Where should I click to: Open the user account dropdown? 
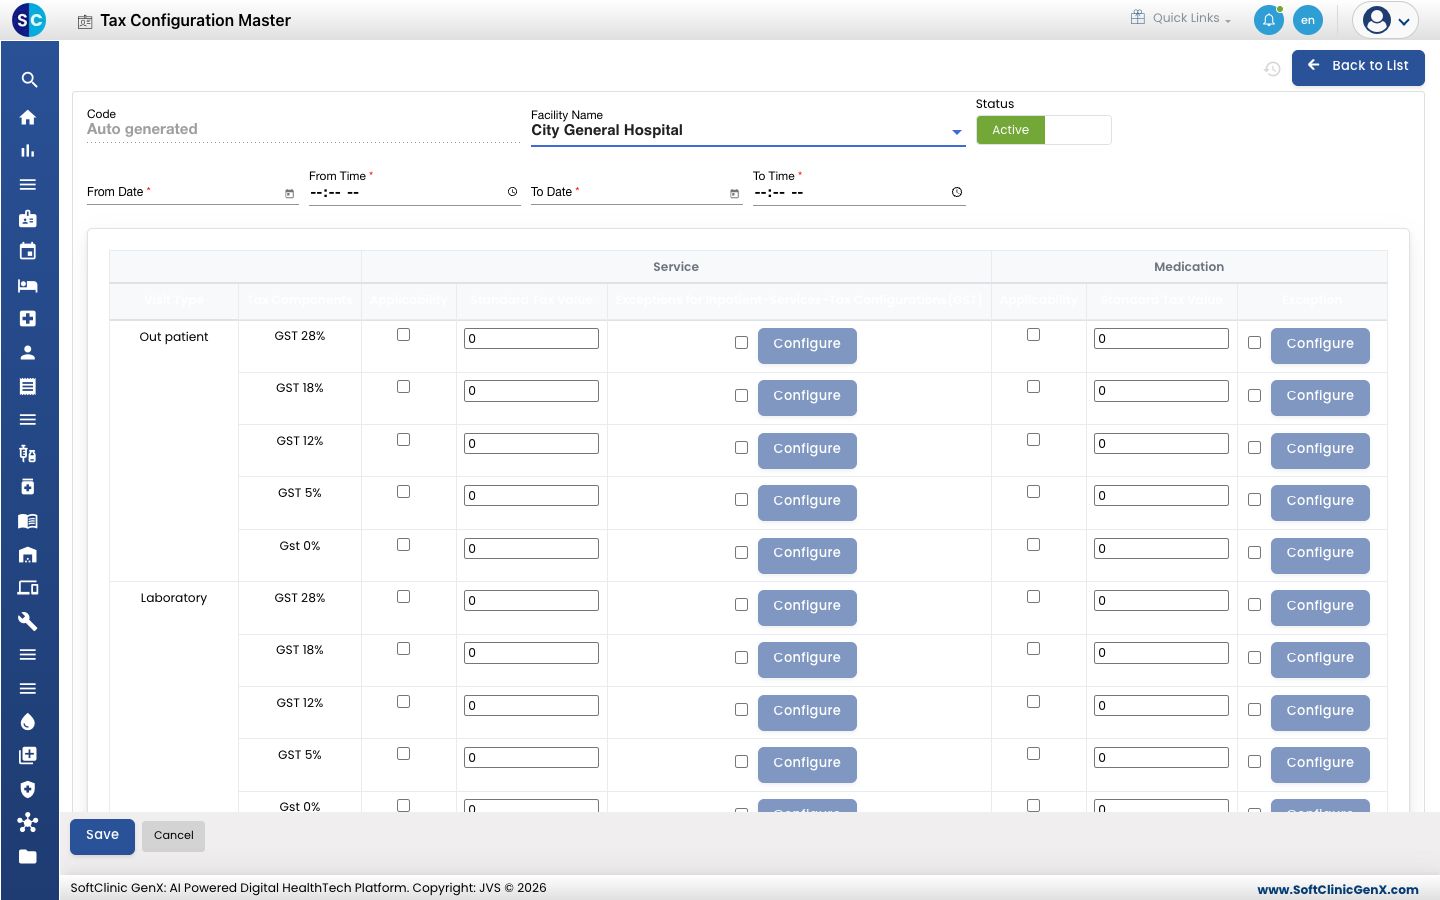(1386, 20)
